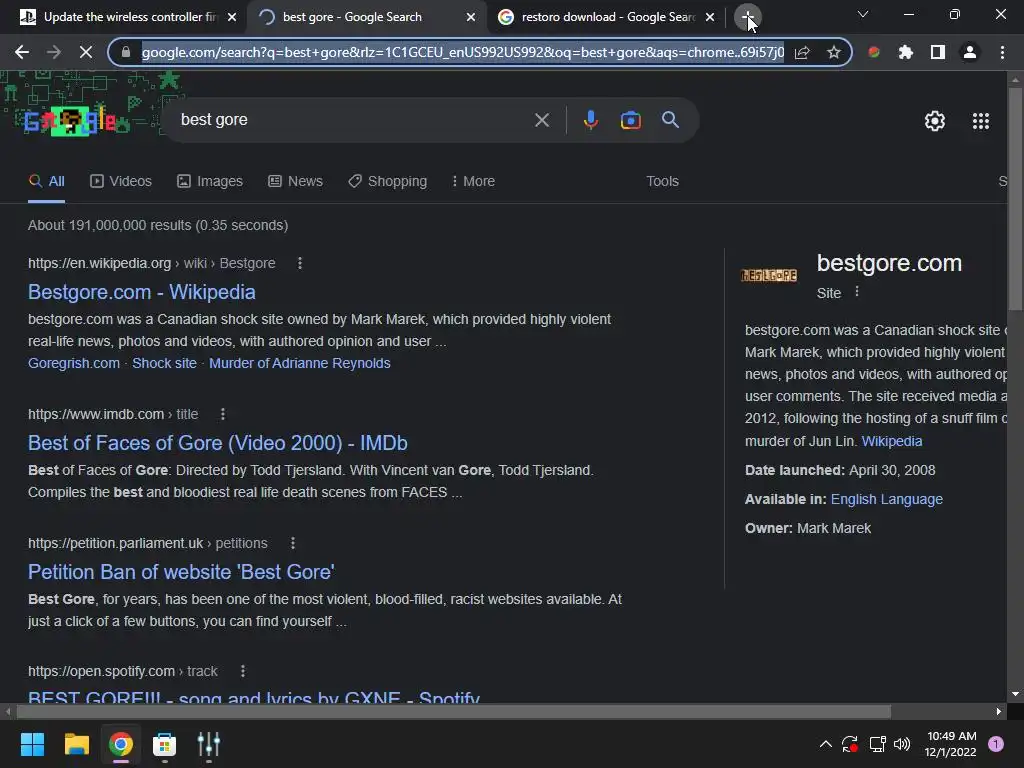1024x768 pixels.
Task: Open the Extensions puzzle icon
Action: click(x=906, y=52)
